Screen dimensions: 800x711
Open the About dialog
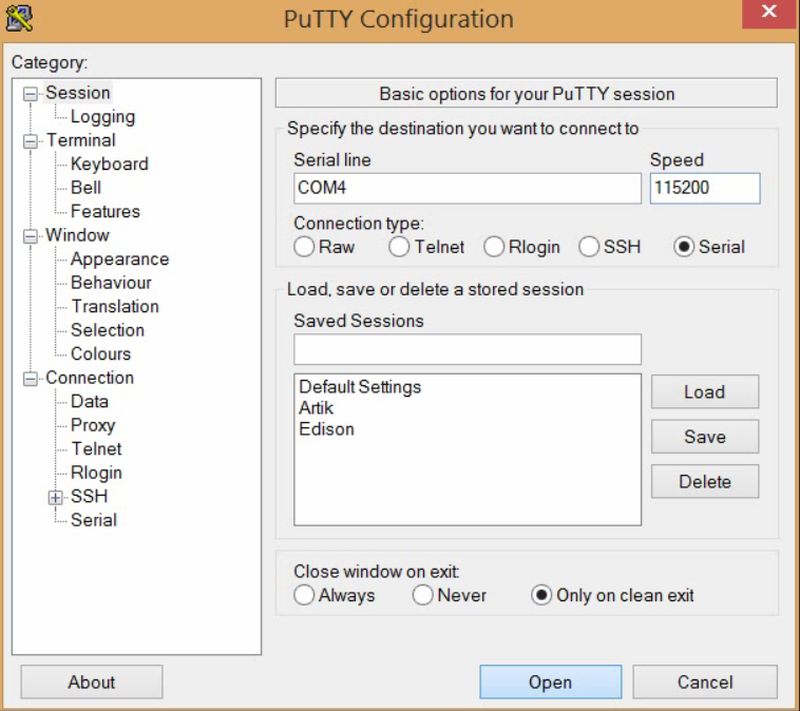[x=90, y=682]
